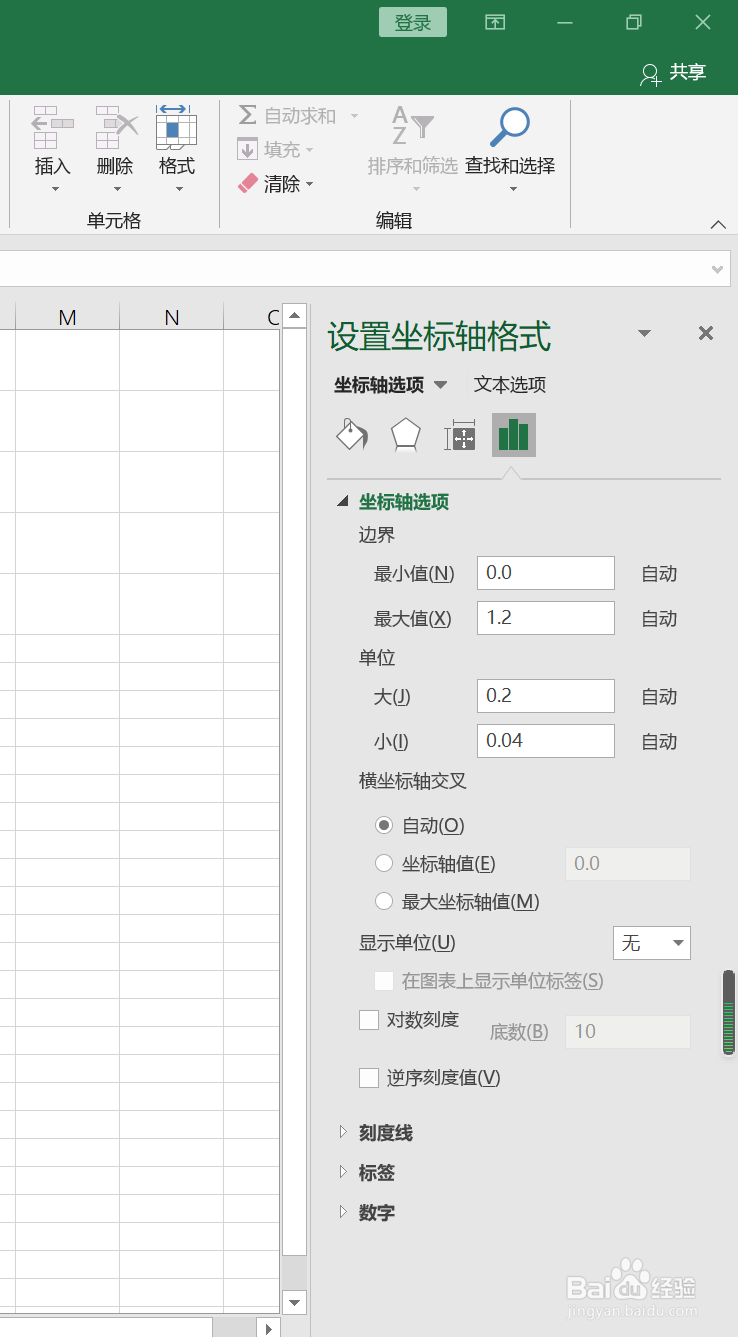This screenshot has width=738, height=1337.
Task: Select the Effects pentagon icon
Action: (x=405, y=435)
